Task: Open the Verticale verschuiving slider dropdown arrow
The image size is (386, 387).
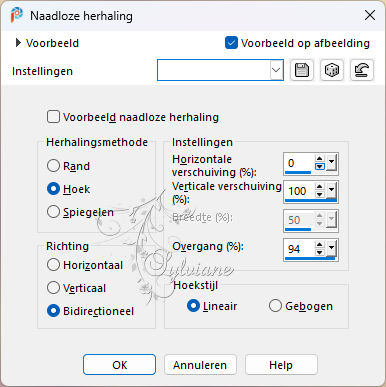Action: click(x=331, y=190)
